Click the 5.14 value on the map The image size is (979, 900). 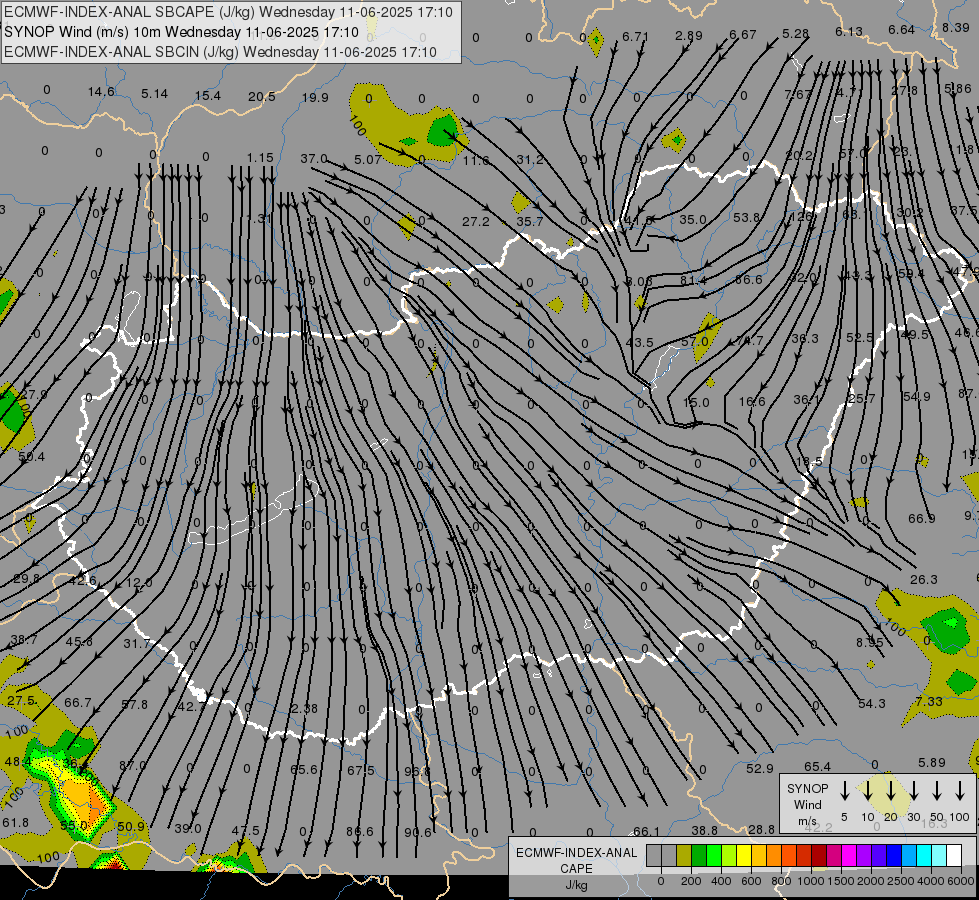pyautogui.click(x=154, y=94)
